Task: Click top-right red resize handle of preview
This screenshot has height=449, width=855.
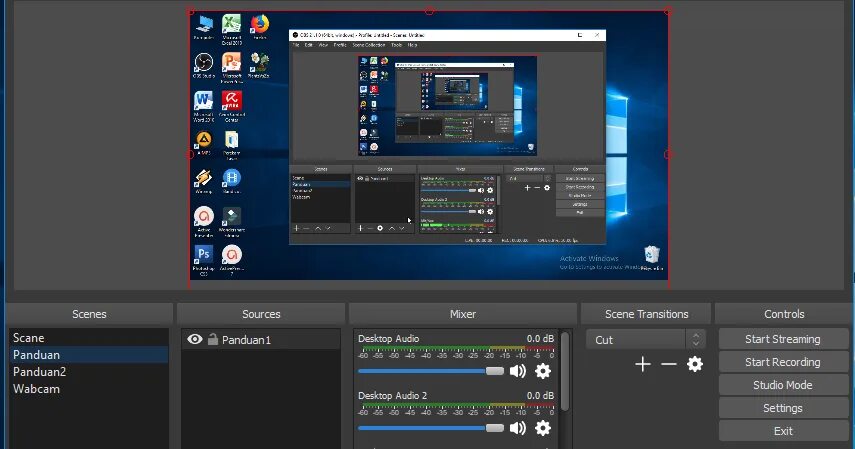Action: 669,11
